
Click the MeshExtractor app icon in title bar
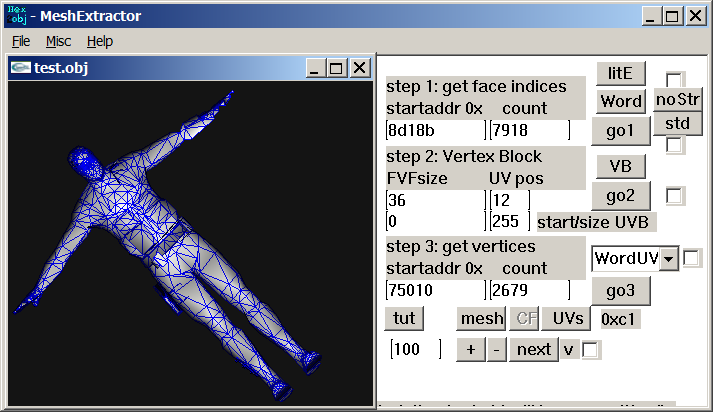pyautogui.click(x=15, y=16)
